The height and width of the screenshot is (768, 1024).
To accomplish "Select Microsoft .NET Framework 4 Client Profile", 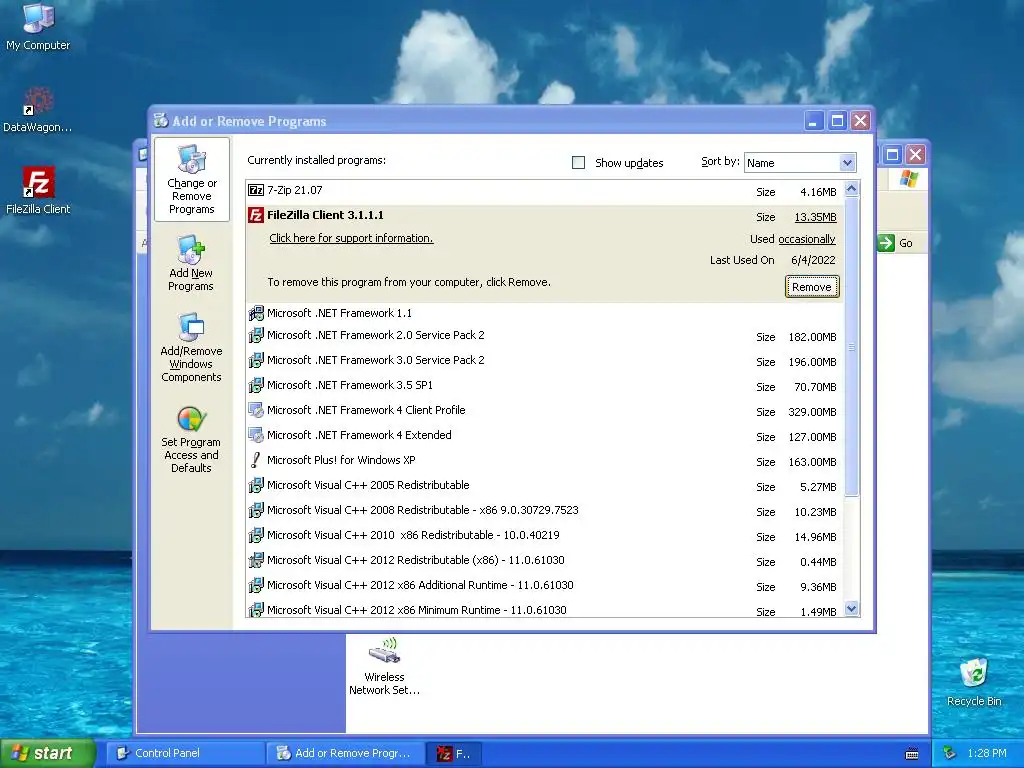I will tap(545, 411).
